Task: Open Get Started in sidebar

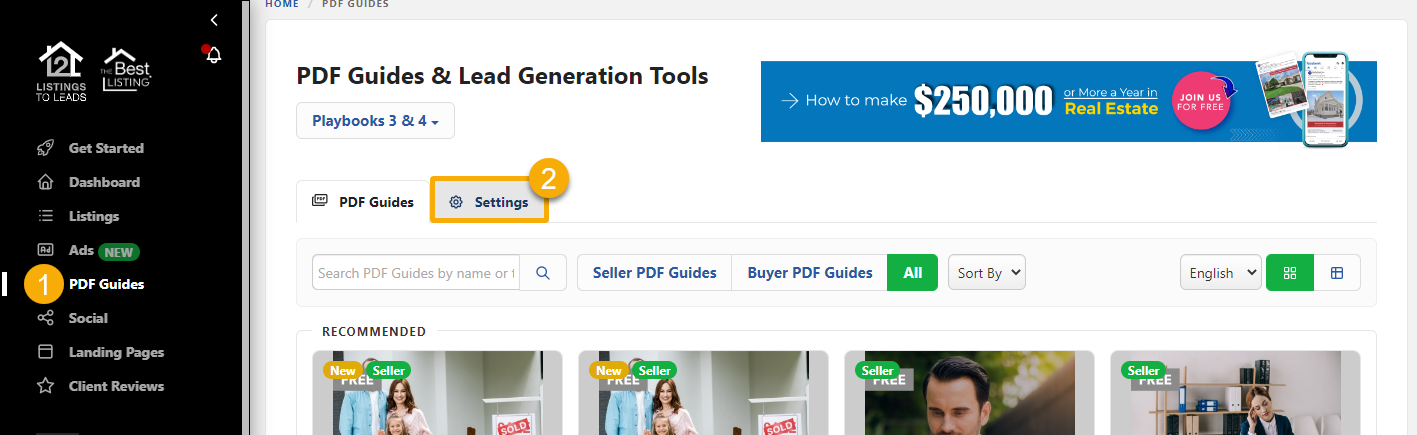Action: [x=106, y=148]
